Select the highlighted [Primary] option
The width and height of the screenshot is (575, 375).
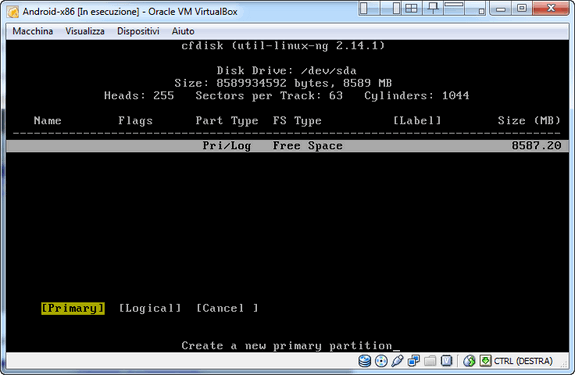[73, 308]
